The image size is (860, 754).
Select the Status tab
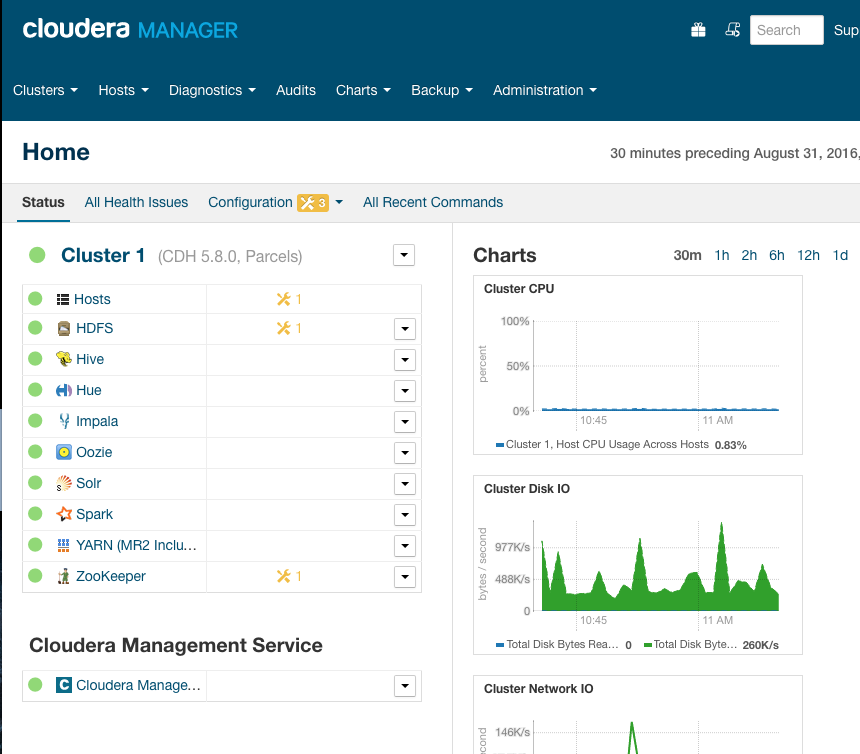point(43,202)
